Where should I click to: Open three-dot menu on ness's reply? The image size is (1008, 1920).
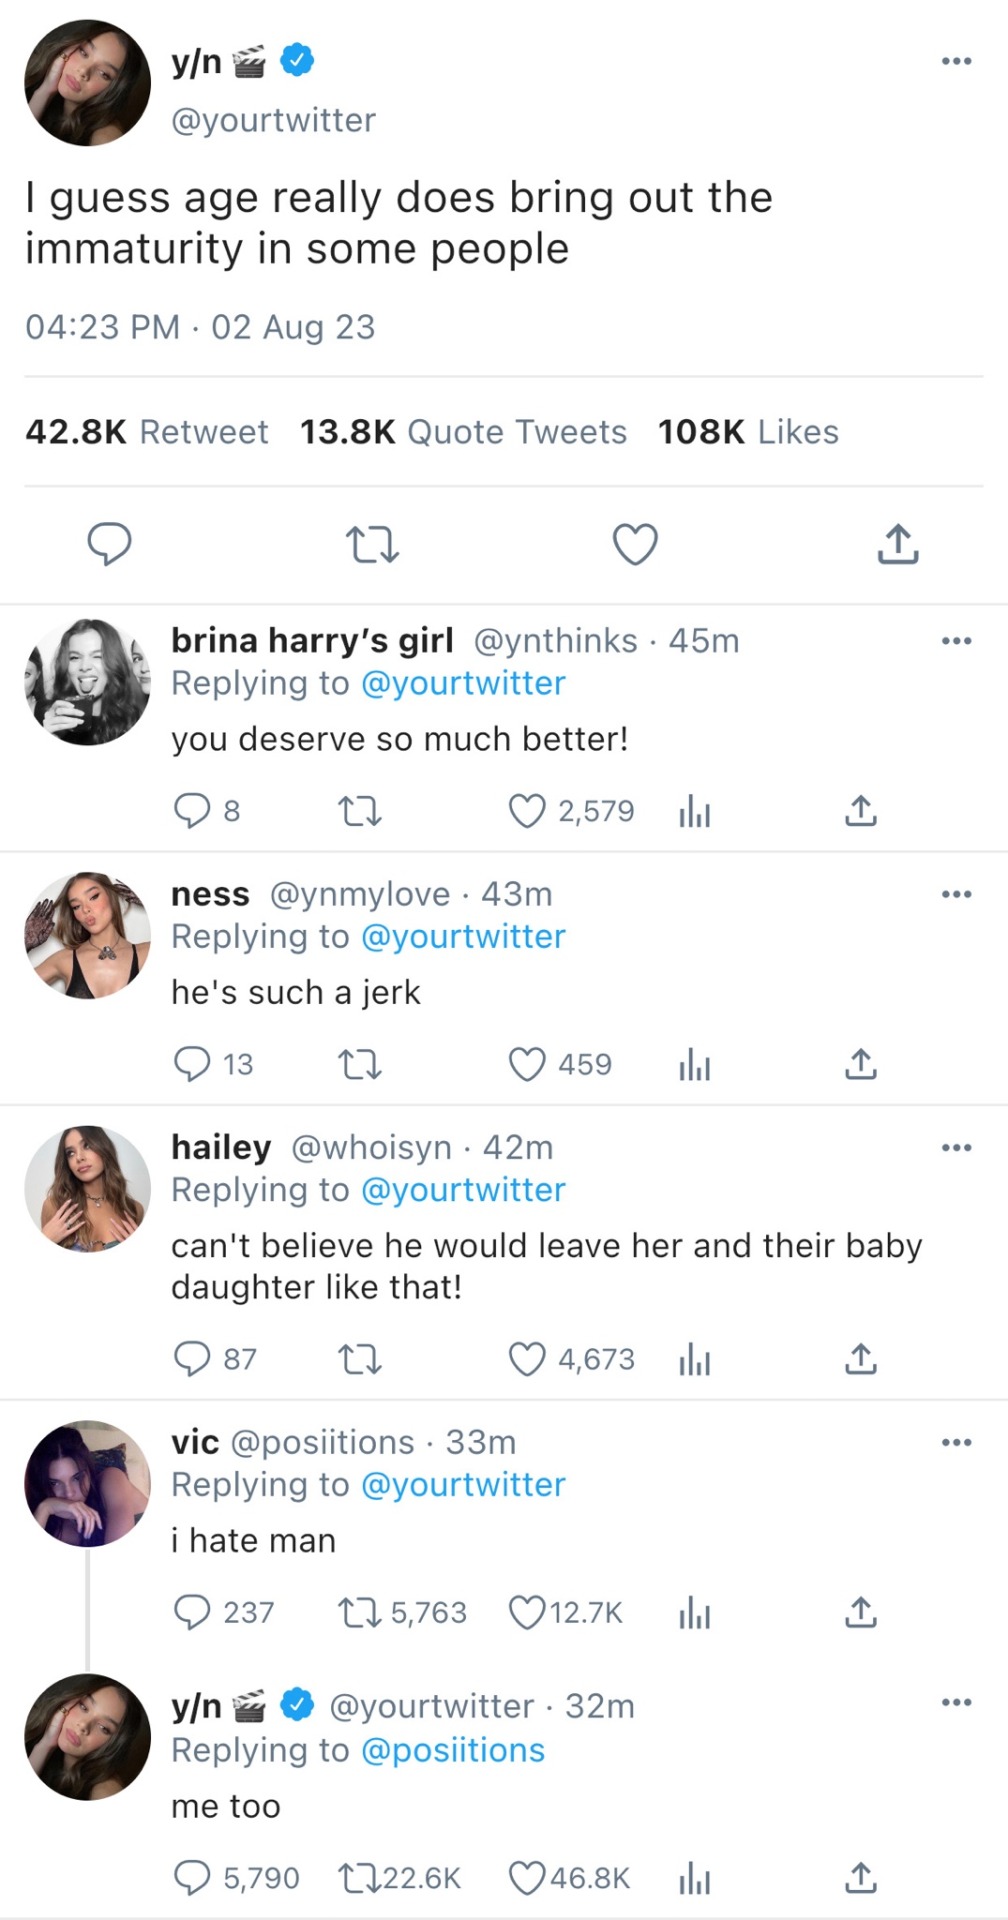tap(956, 894)
